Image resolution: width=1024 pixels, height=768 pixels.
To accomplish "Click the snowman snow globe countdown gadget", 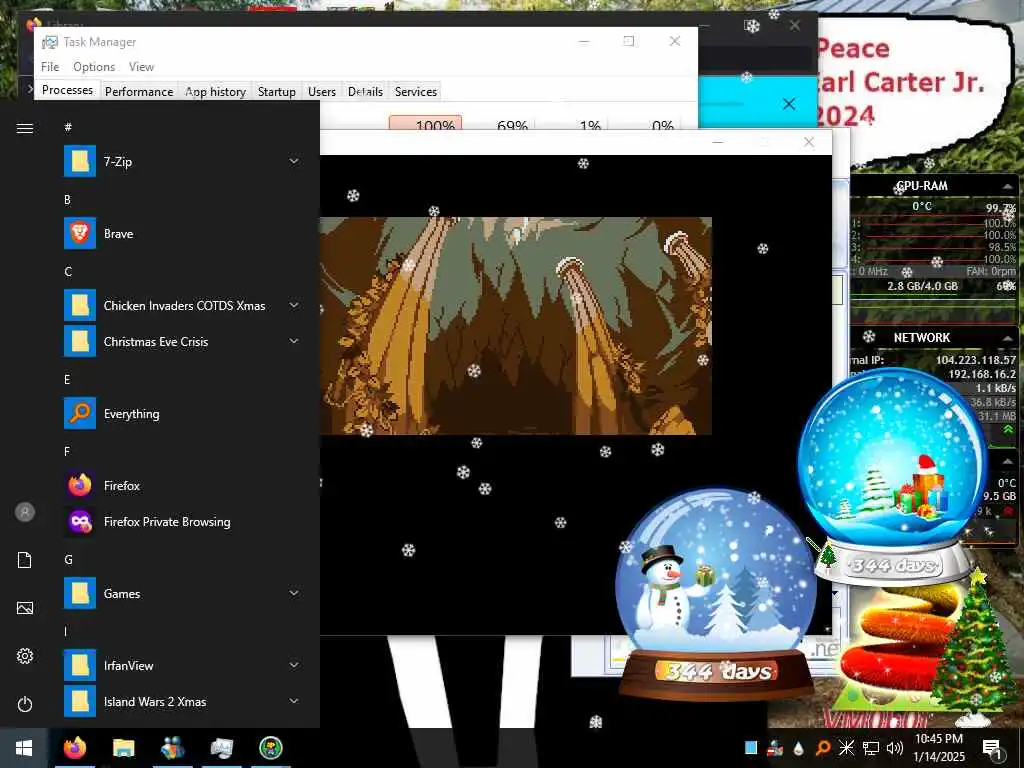I will click(717, 594).
